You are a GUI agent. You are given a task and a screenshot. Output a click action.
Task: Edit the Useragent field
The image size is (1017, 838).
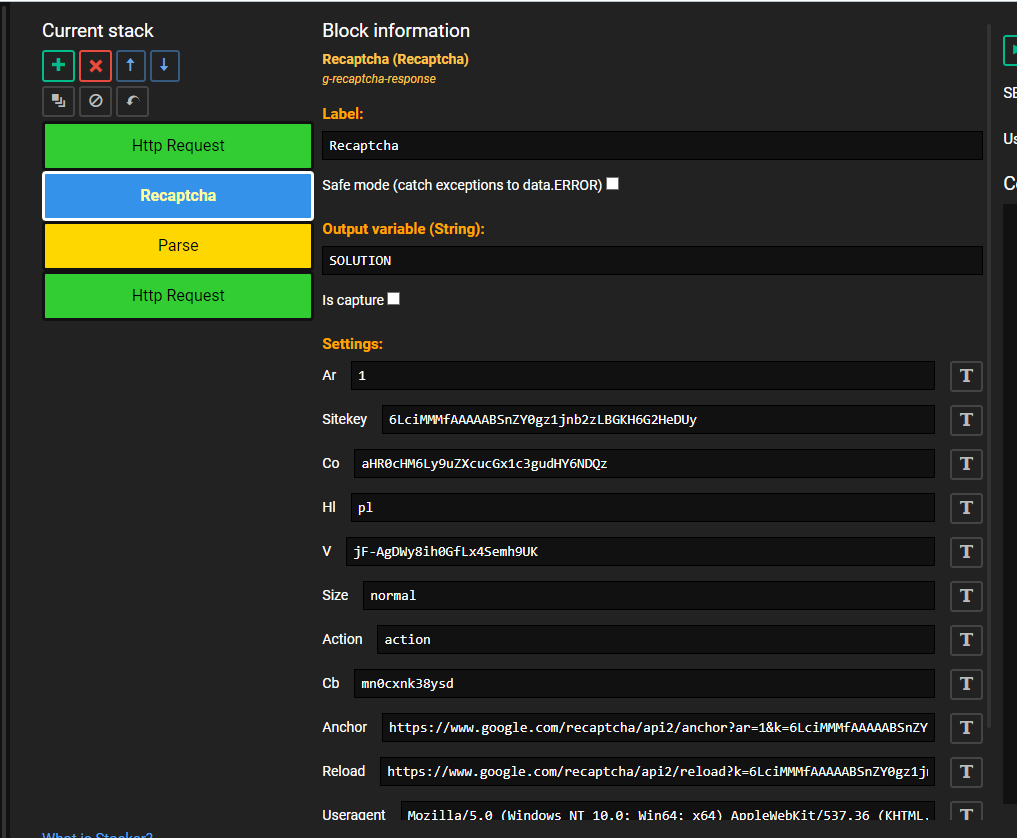667,813
